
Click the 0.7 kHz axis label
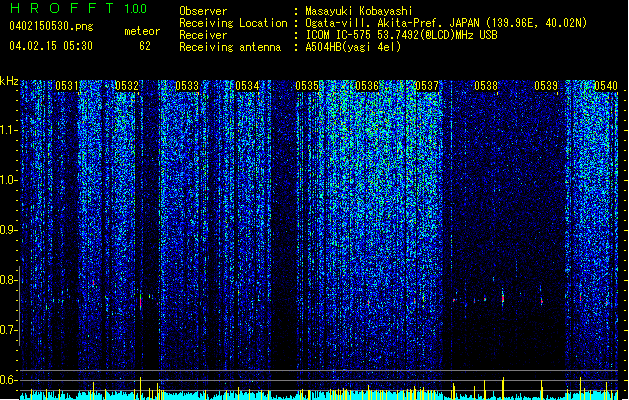coord(9,330)
